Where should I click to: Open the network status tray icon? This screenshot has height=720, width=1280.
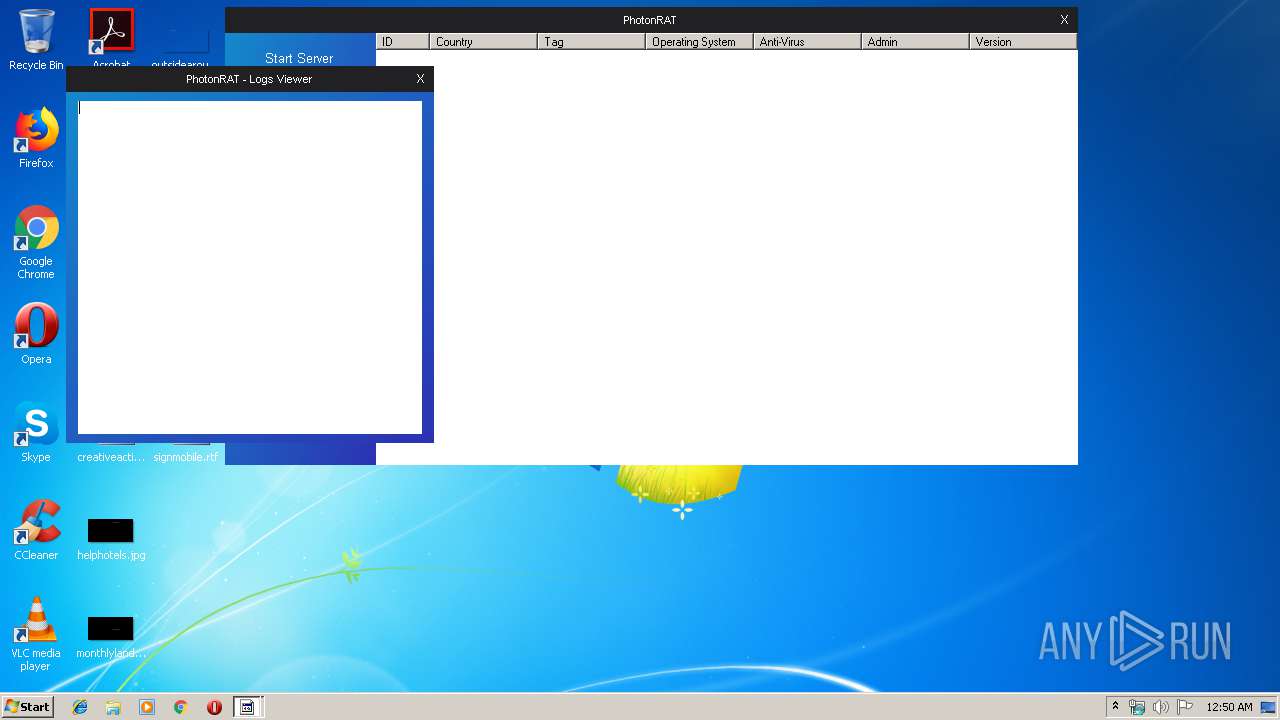[x=1137, y=707]
